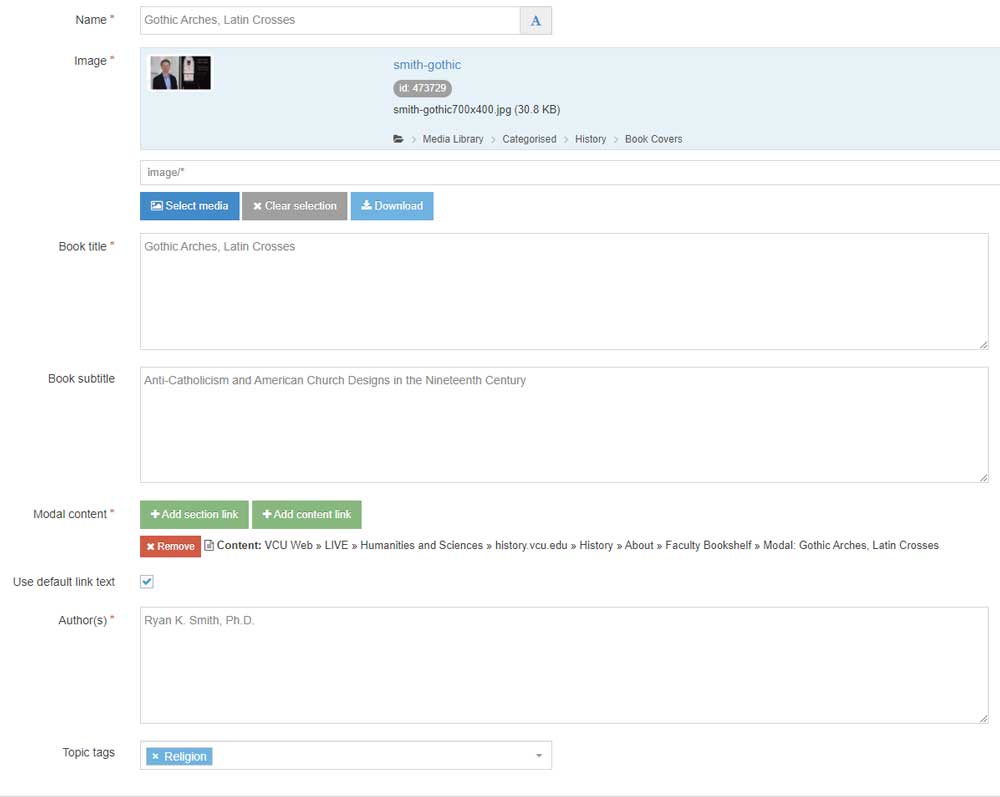The width and height of the screenshot is (1000, 797).
Task: Expand the Topic tags selection list
Action: coord(537,755)
